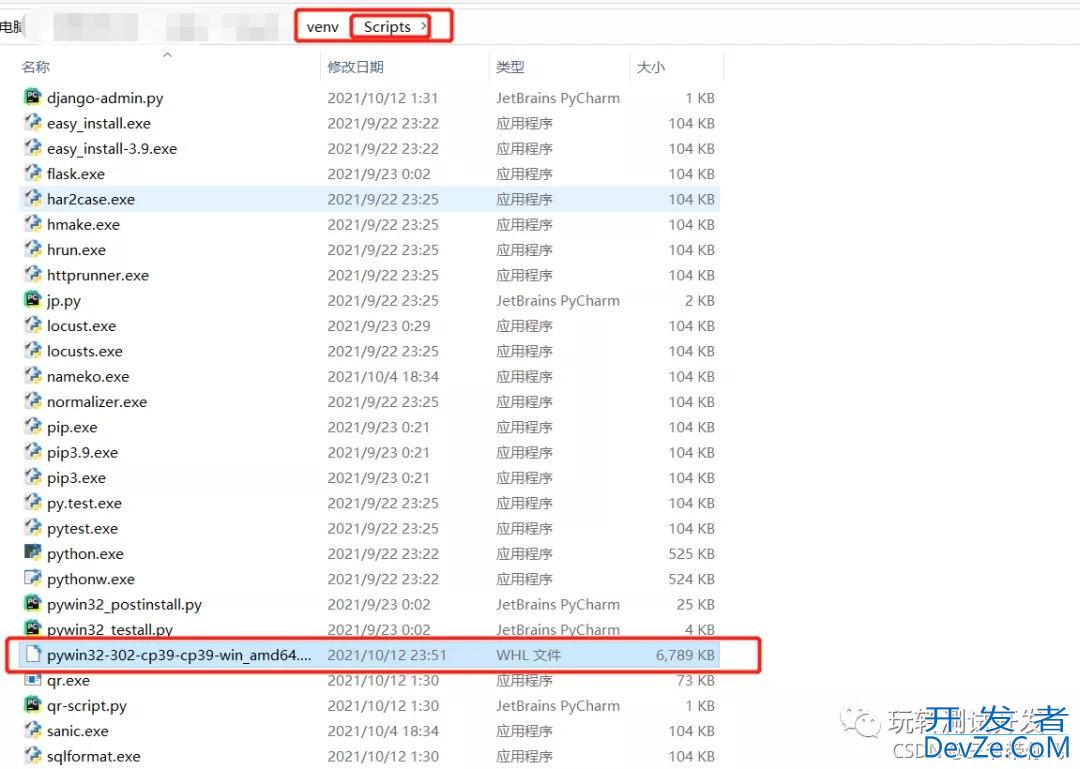The image size is (1080, 769).
Task: Toggle the sort arrow above the name column
Action: [167, 54]
